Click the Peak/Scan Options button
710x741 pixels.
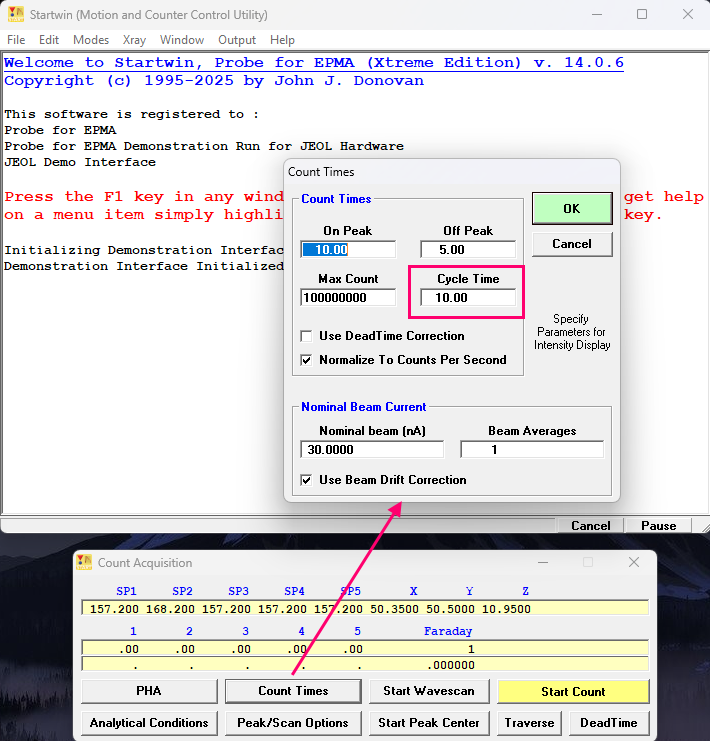(292, 723)
